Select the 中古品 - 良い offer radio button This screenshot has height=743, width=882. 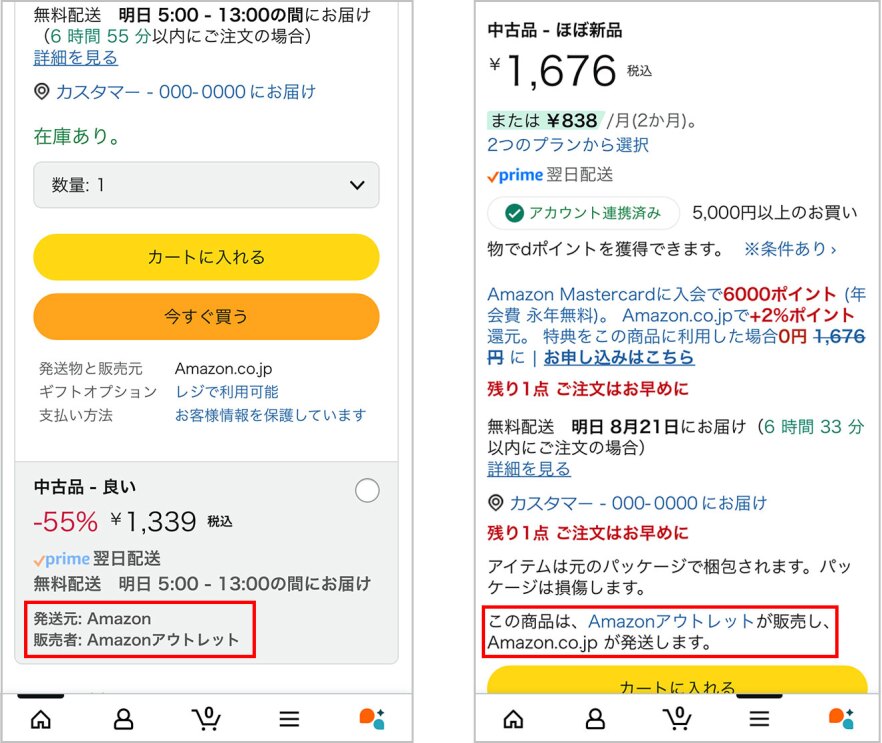click(367, 491)
